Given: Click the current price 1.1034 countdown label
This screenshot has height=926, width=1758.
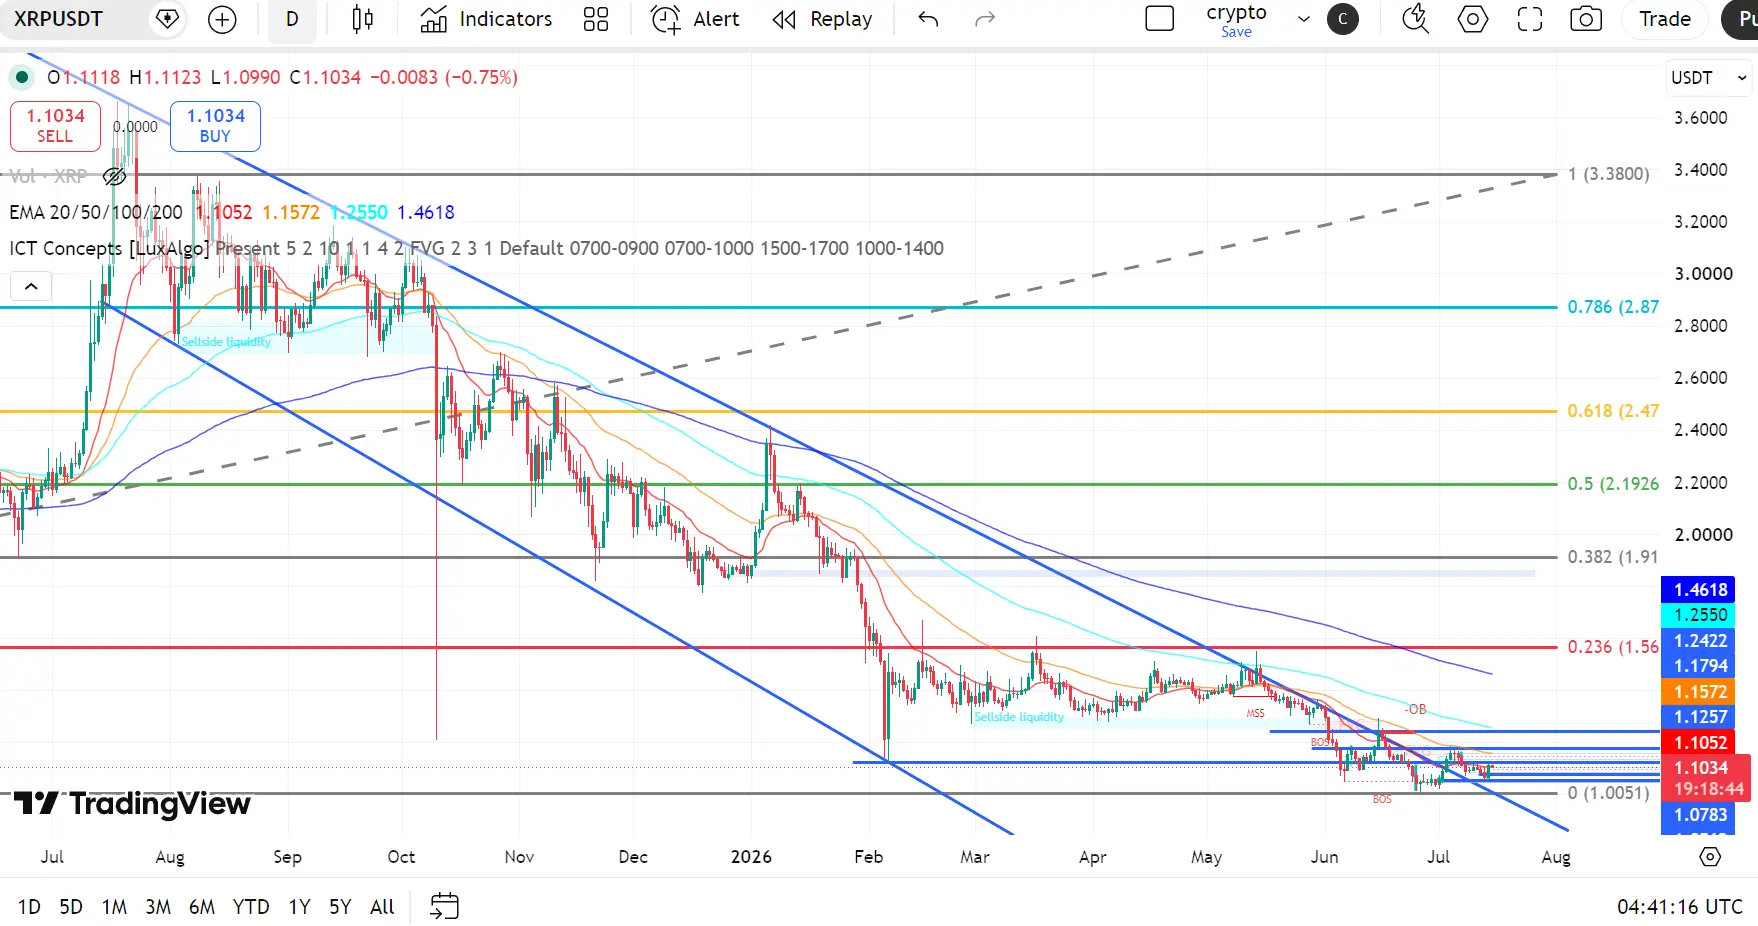Looking at the screenshot, I should tap(1706, 778).
